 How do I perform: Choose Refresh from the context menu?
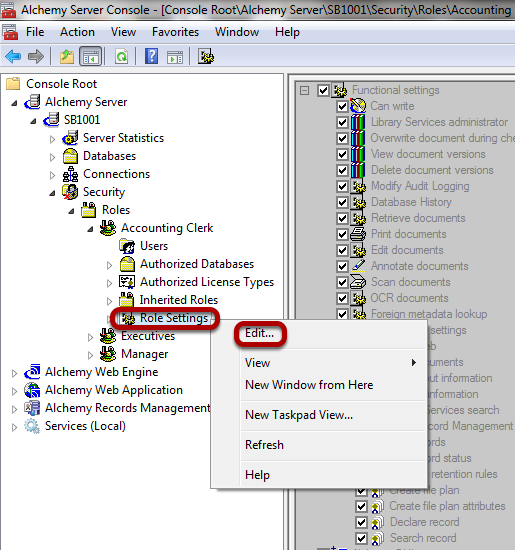point(265,445)
